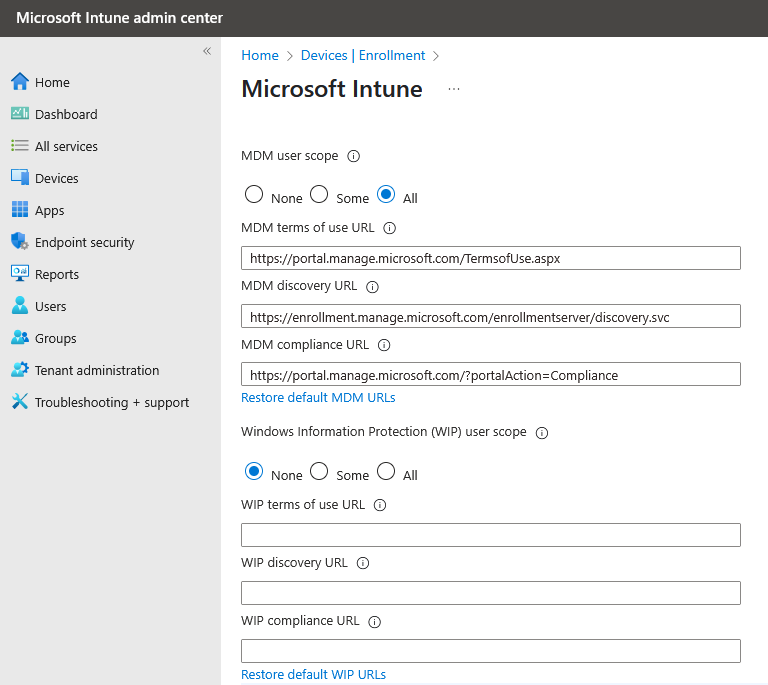The width and height of the screenshot is (768, 685).
Task: Click info icon next to MDM user scope
Action: [x=353, y=156]
